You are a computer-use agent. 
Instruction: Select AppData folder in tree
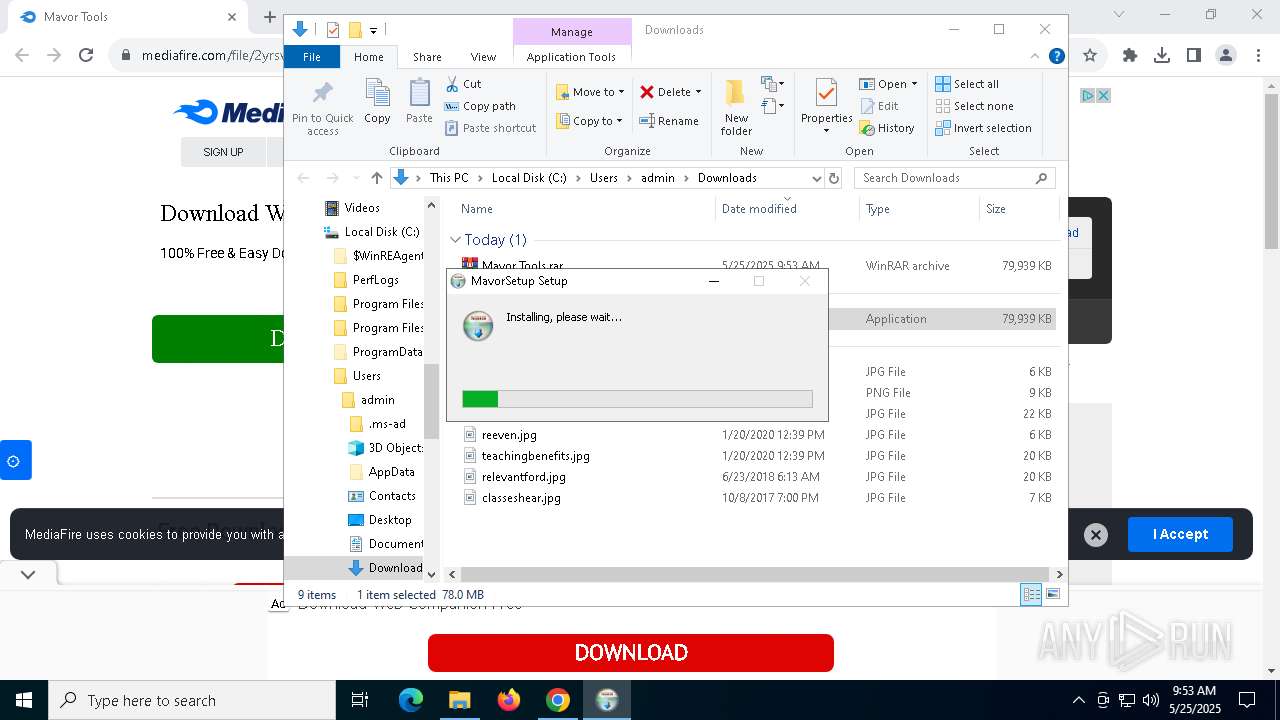[391, 472]
